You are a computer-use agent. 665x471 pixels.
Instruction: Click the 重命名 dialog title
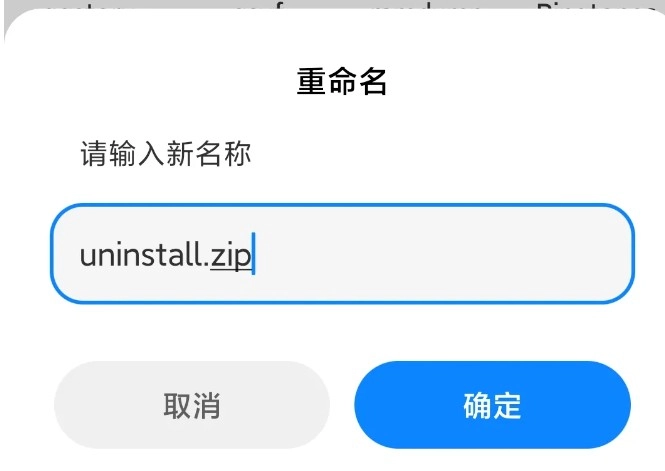tap(342, 81)
